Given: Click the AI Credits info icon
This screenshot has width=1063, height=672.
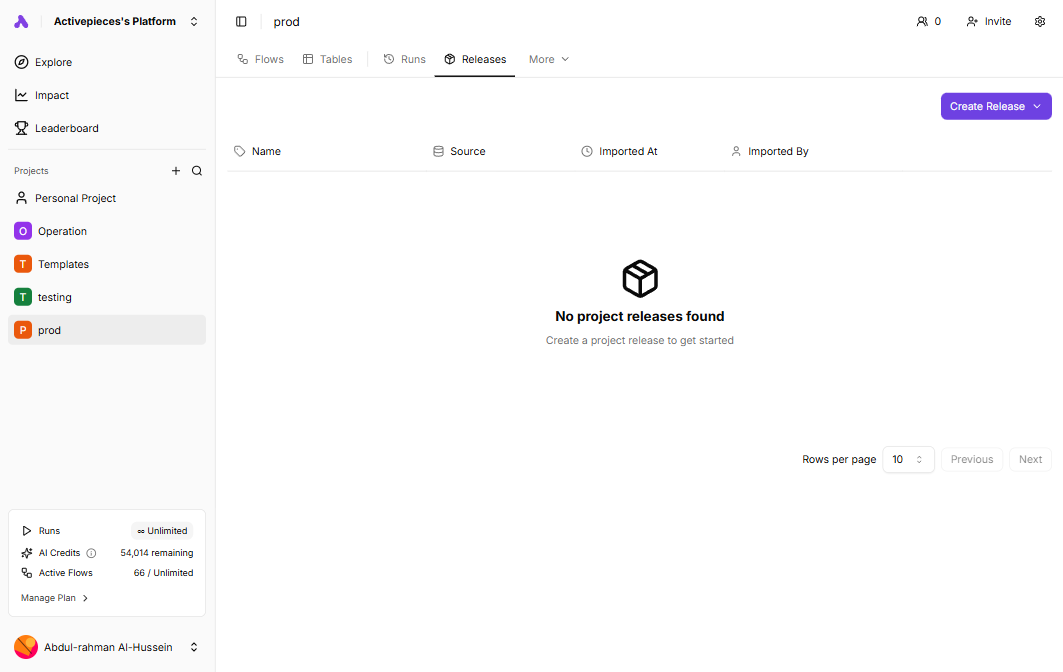Looking at the screenshot, I should (91, 552).
